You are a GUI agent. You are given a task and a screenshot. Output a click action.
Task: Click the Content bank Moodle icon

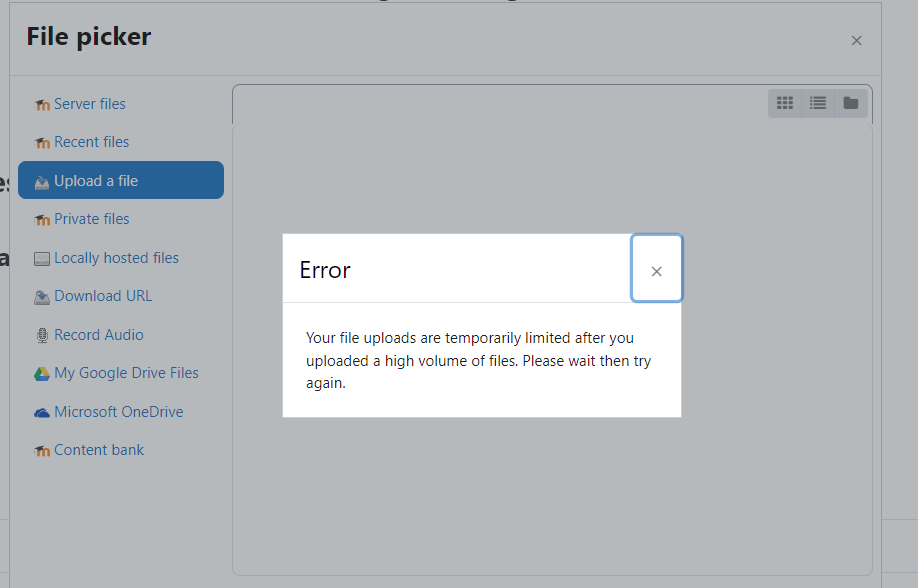coord(42,451)
